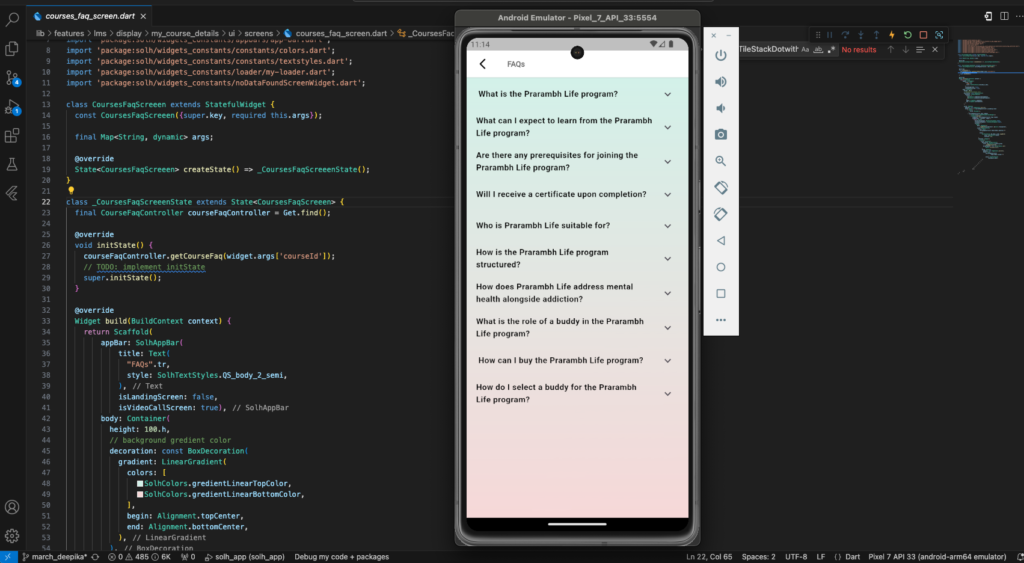Rotate the emulator left
Viewport: 1024px width, 563px height.
(720, 187)
